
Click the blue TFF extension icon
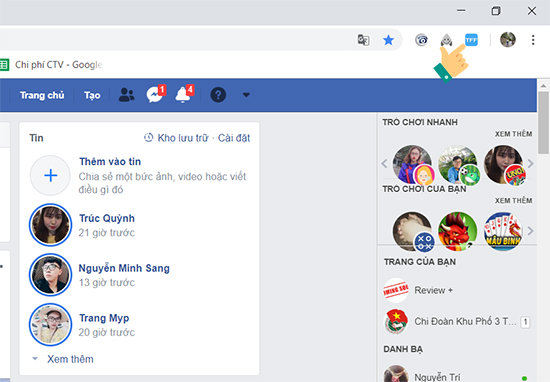471,40
